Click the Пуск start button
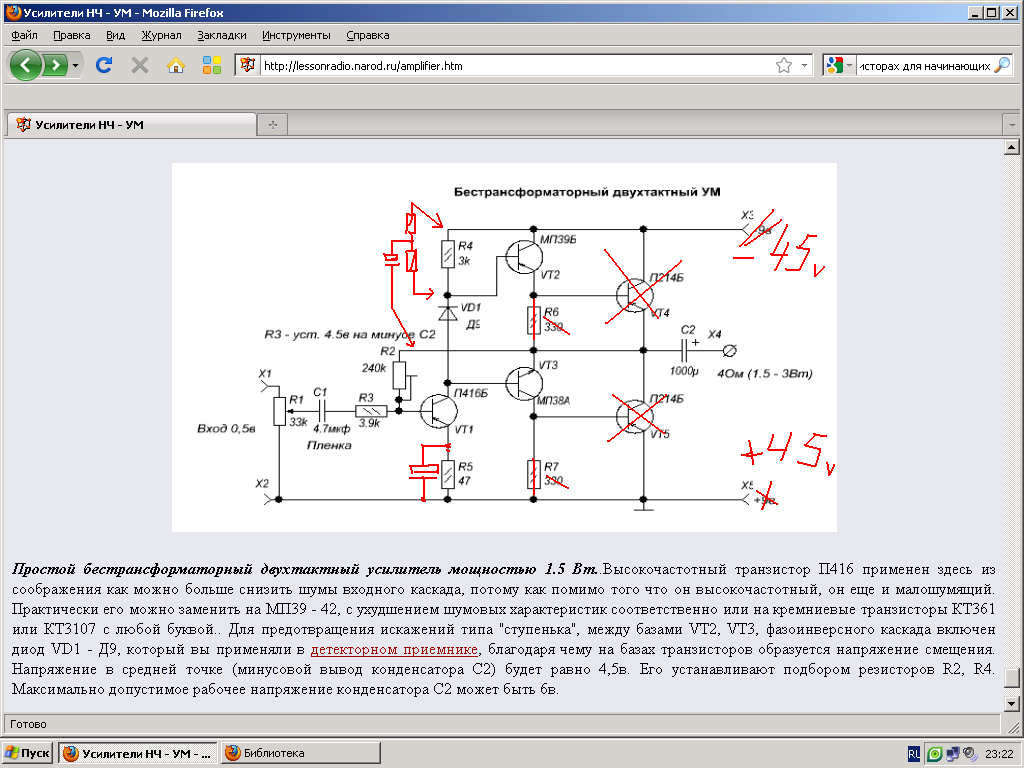1024x768 pixels. click(28, 753)
